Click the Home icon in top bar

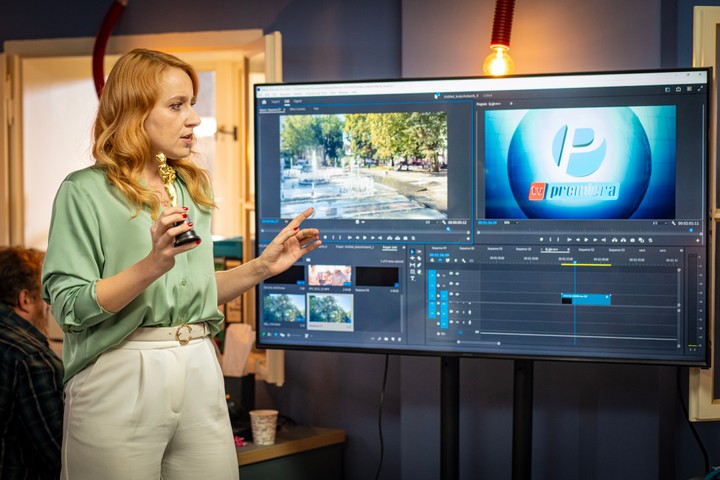tap(264, 101)
